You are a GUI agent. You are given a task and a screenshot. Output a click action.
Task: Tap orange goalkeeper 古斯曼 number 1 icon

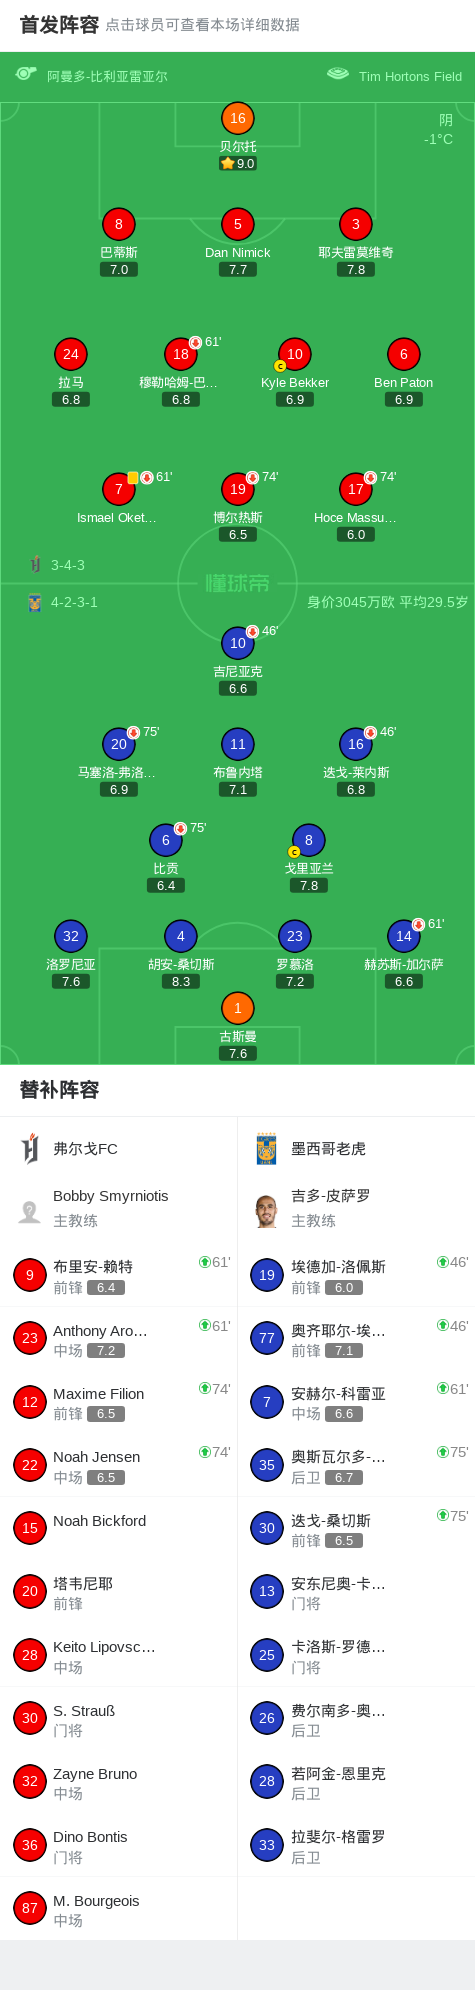[238, 1008]
